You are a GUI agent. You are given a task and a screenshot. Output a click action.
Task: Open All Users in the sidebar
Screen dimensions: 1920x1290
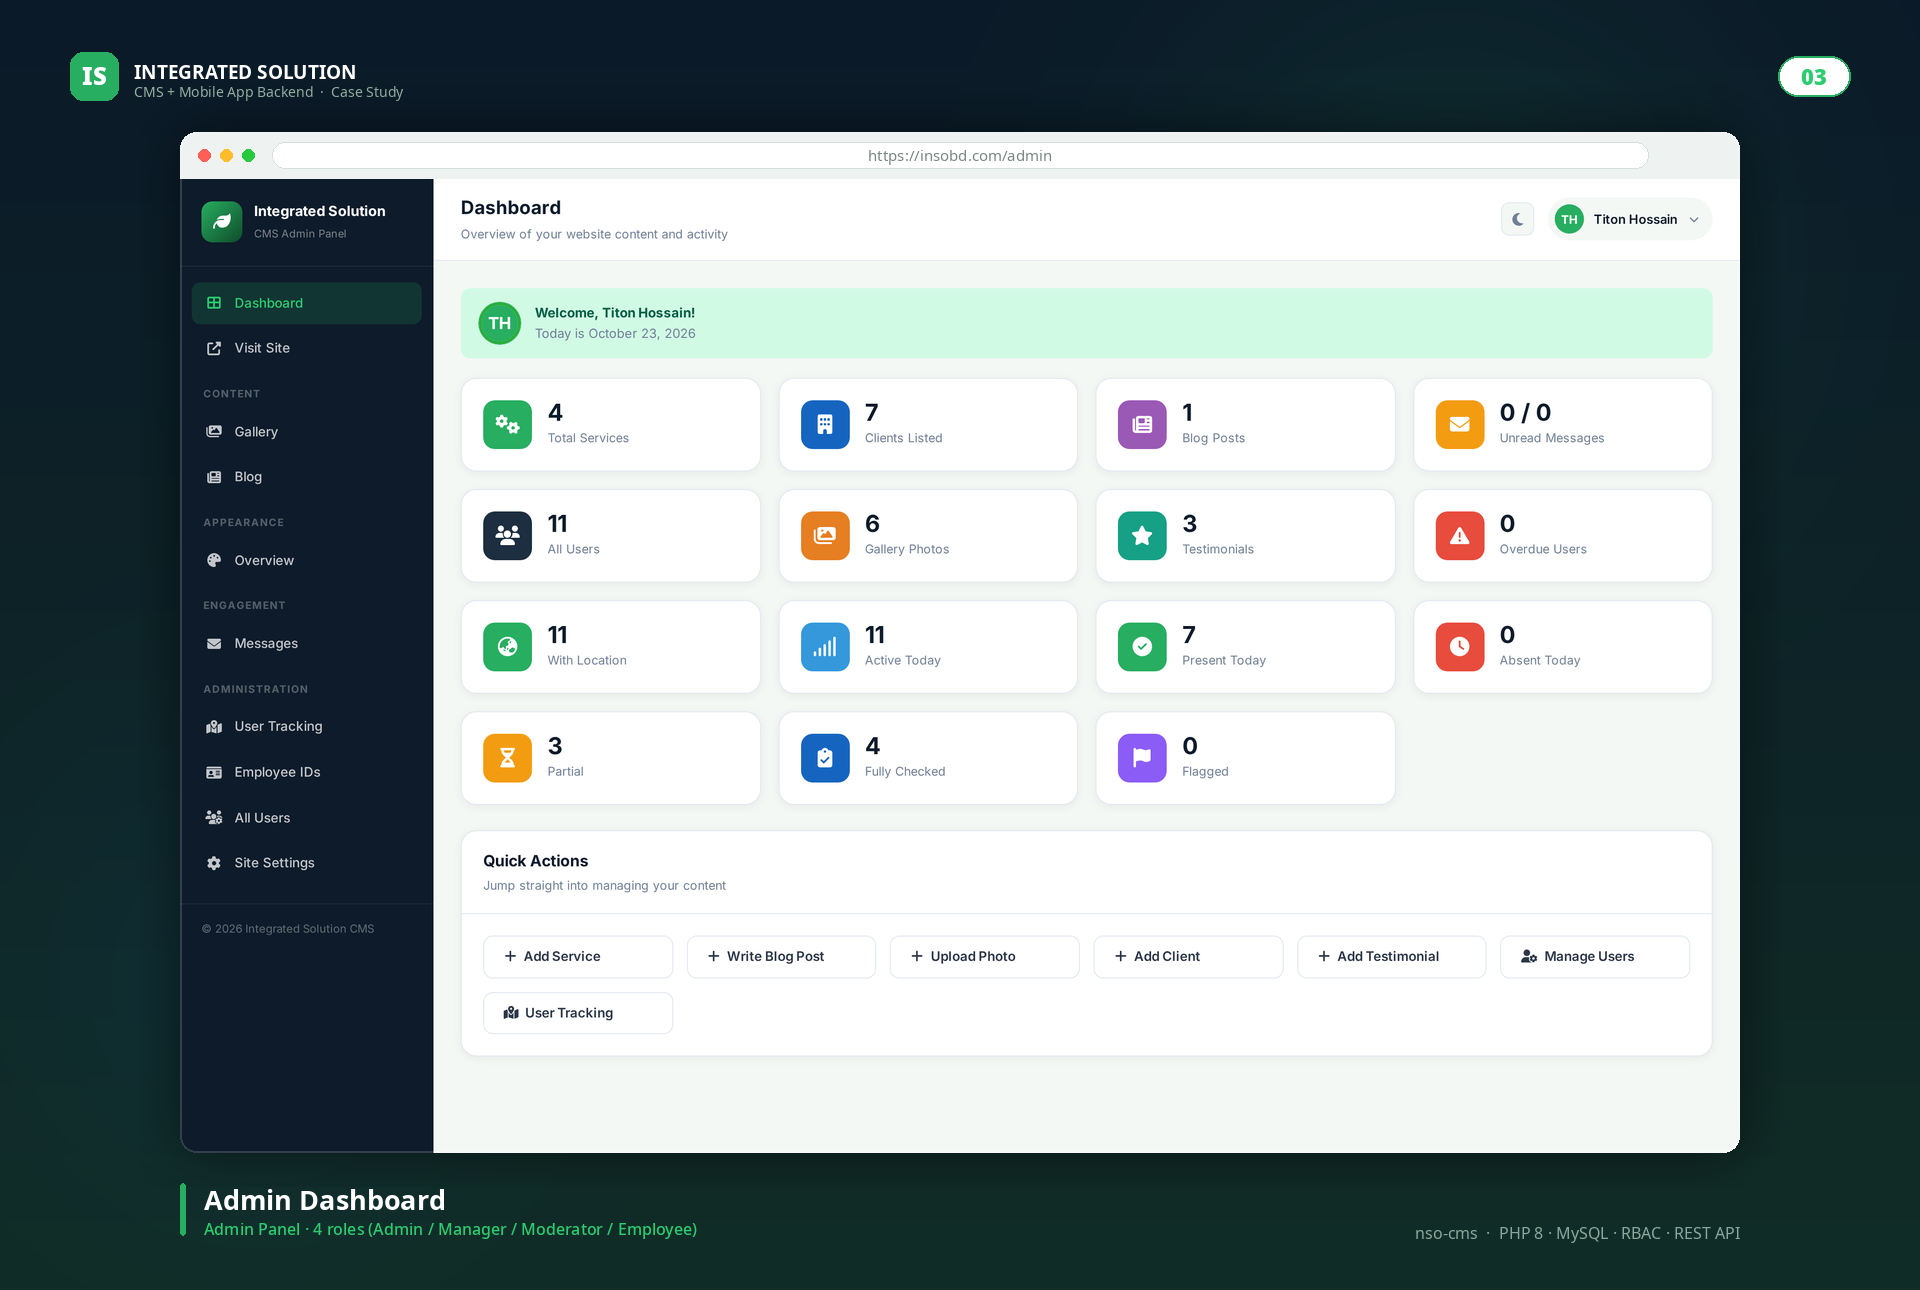[x=306, y=818]
